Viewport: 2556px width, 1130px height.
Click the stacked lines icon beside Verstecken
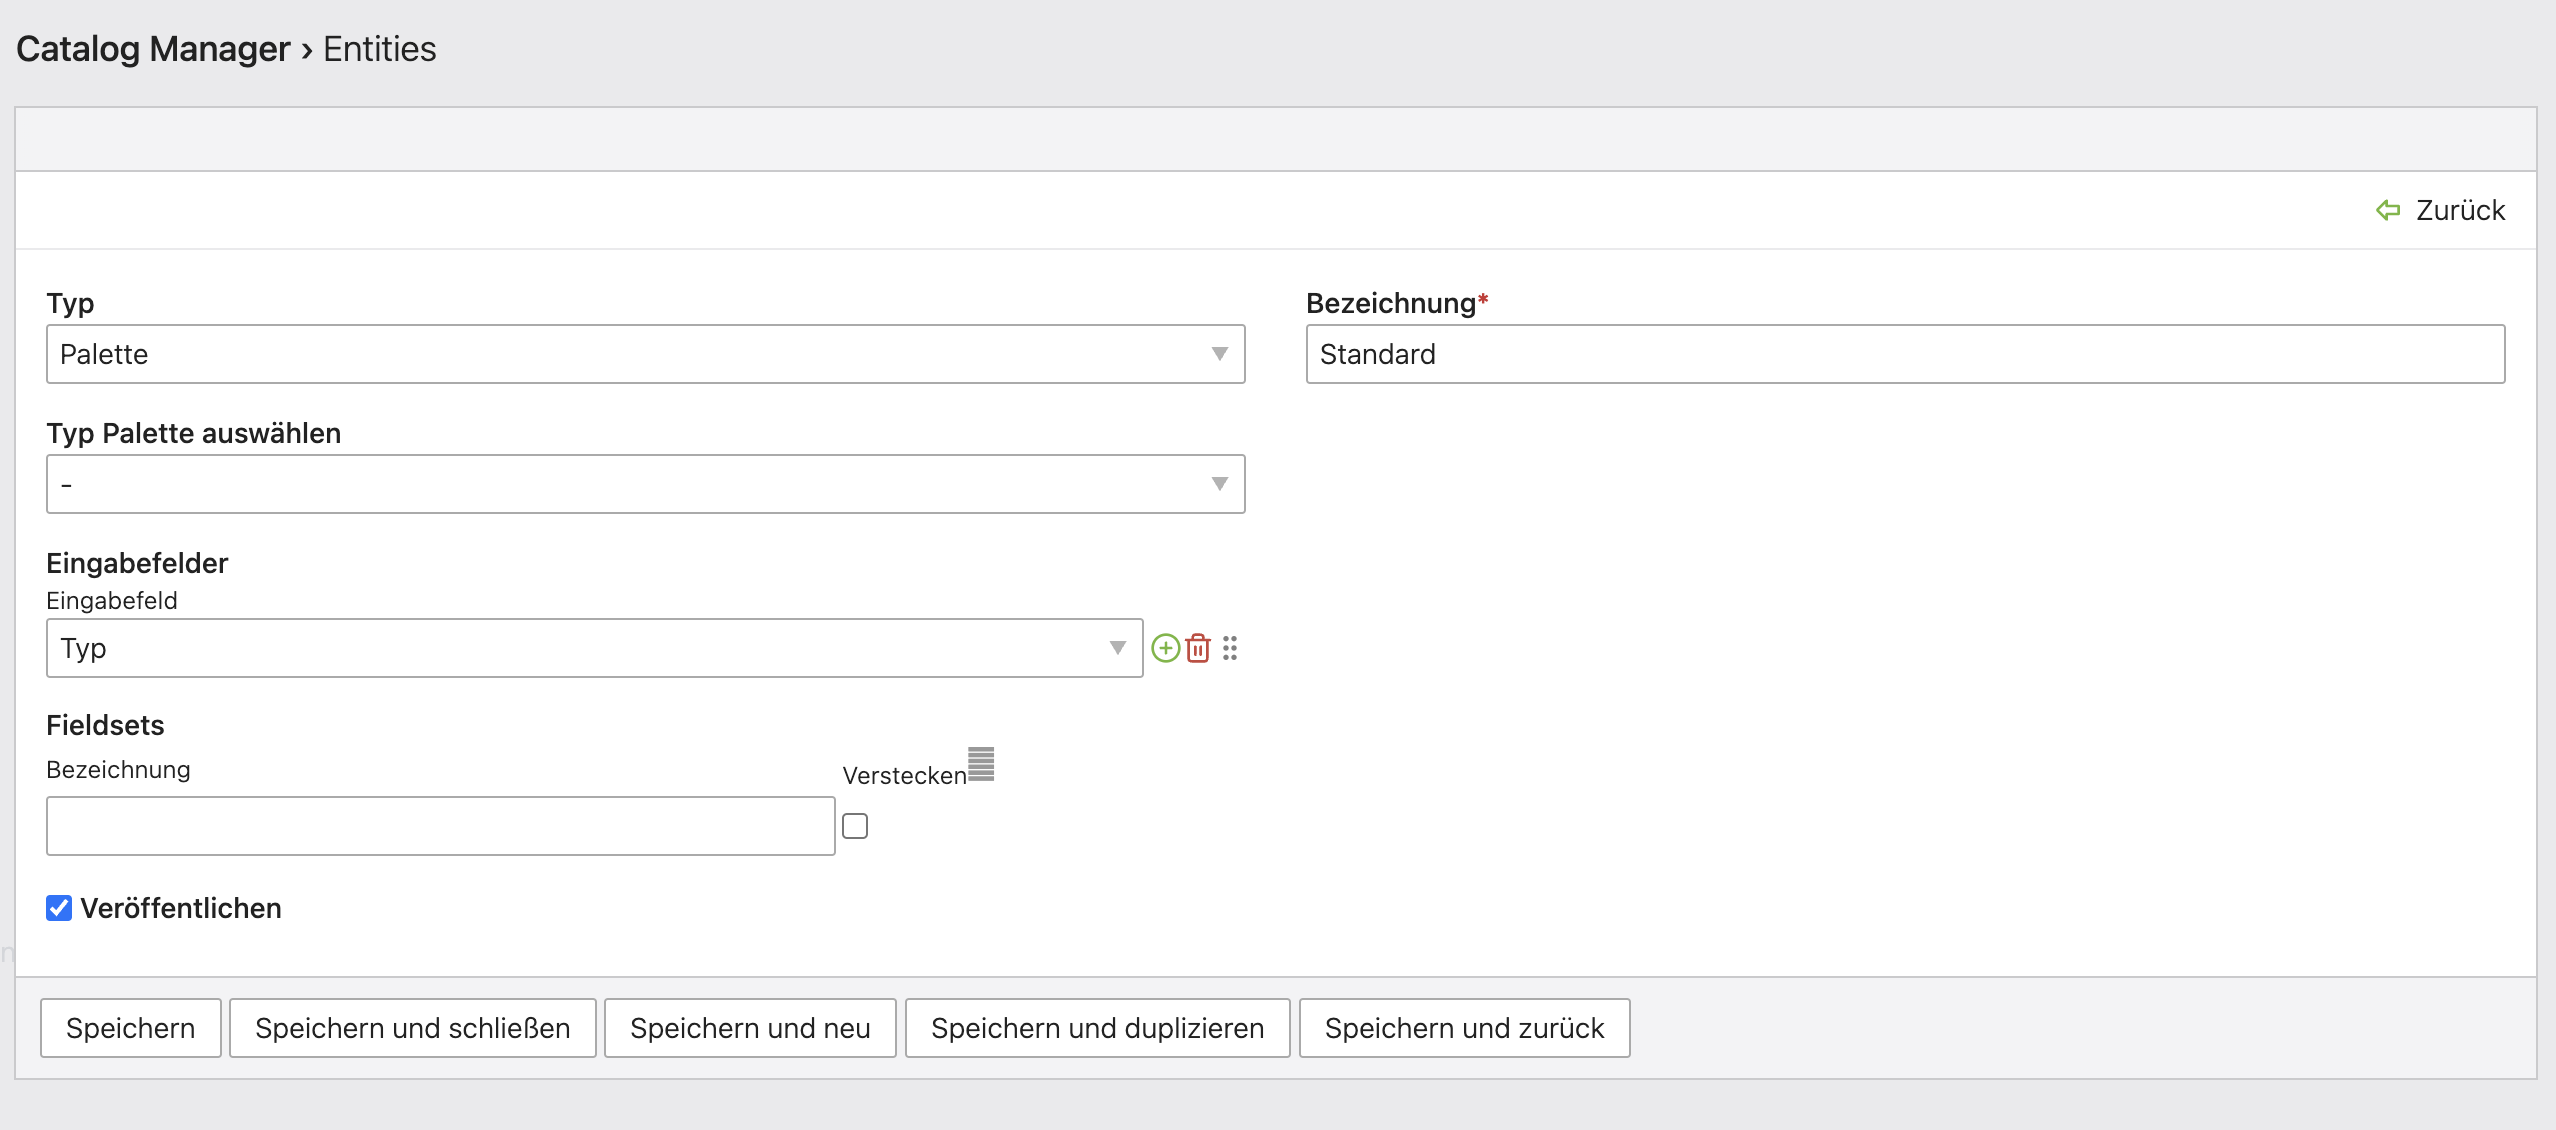pyautogui.click(x=981, y=764)
